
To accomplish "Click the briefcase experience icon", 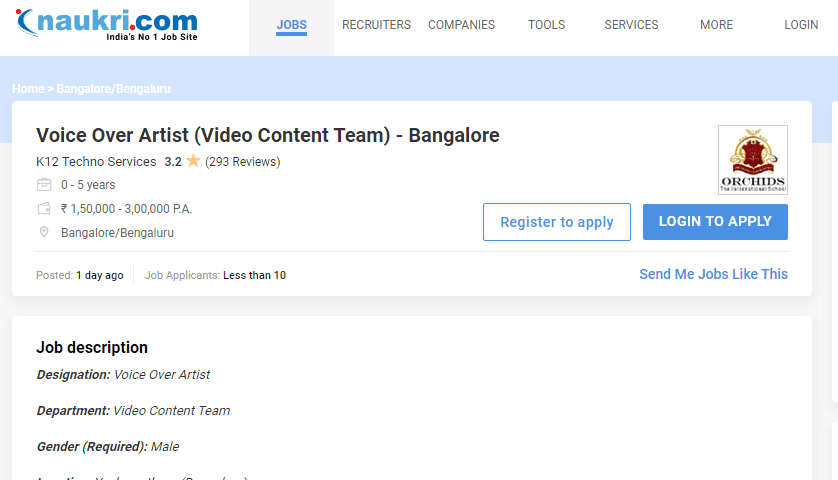I will [44, 184].
